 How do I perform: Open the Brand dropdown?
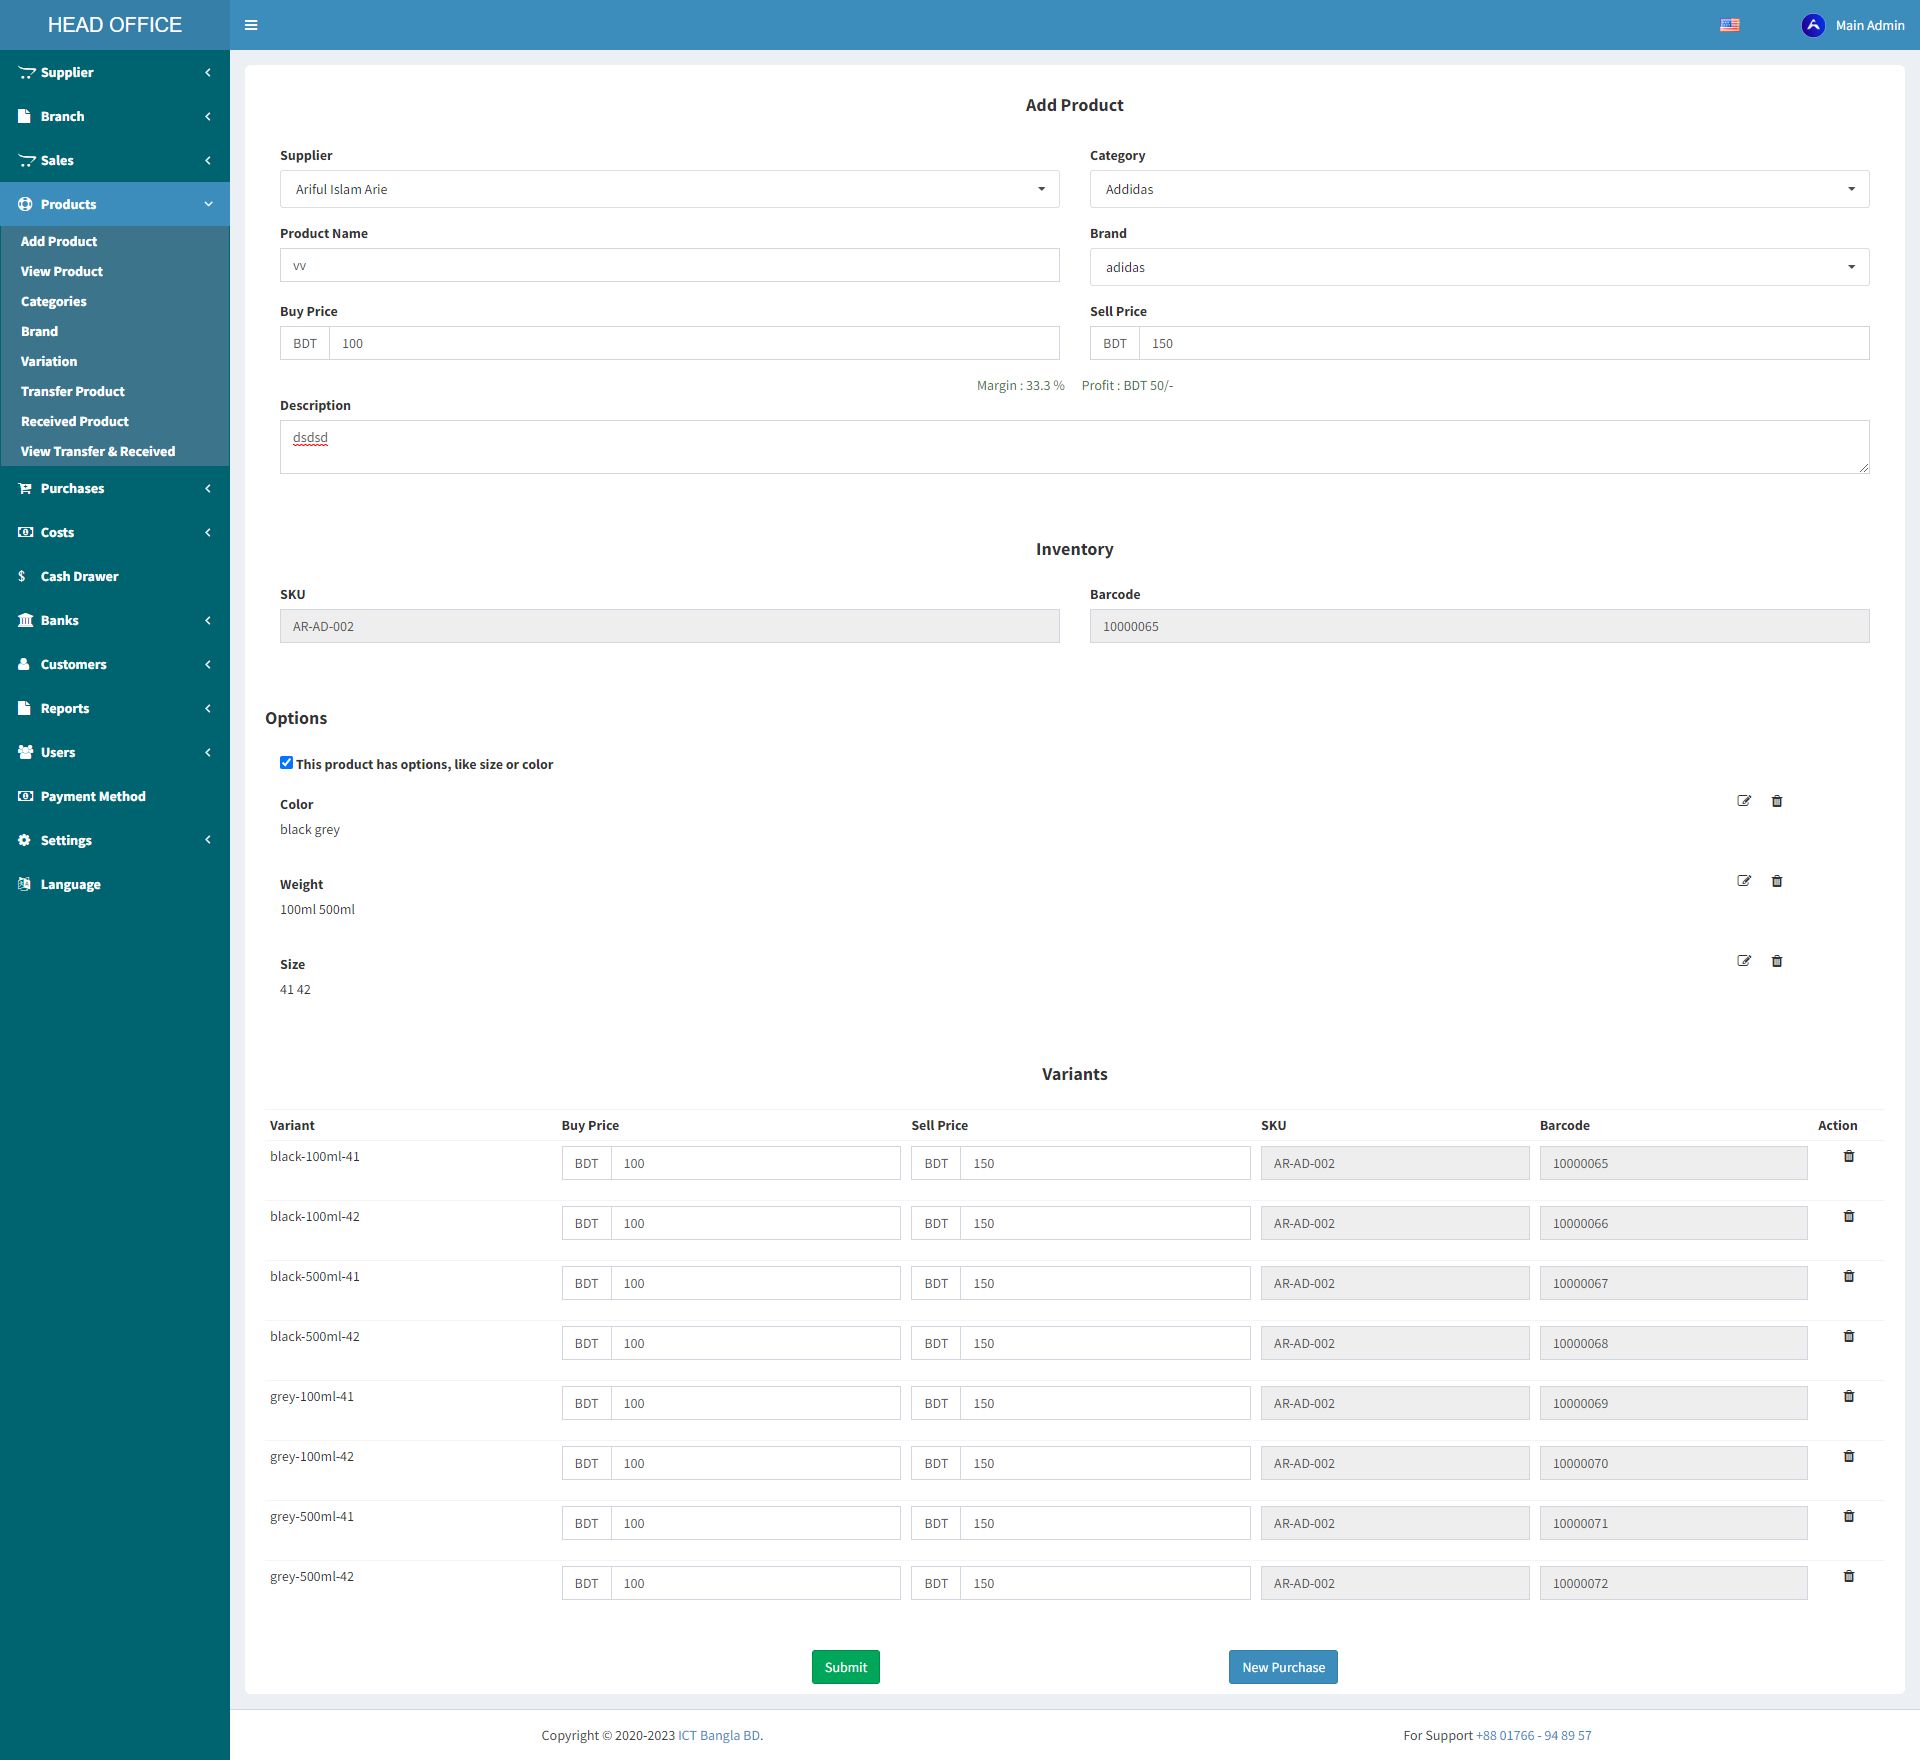1478,267
